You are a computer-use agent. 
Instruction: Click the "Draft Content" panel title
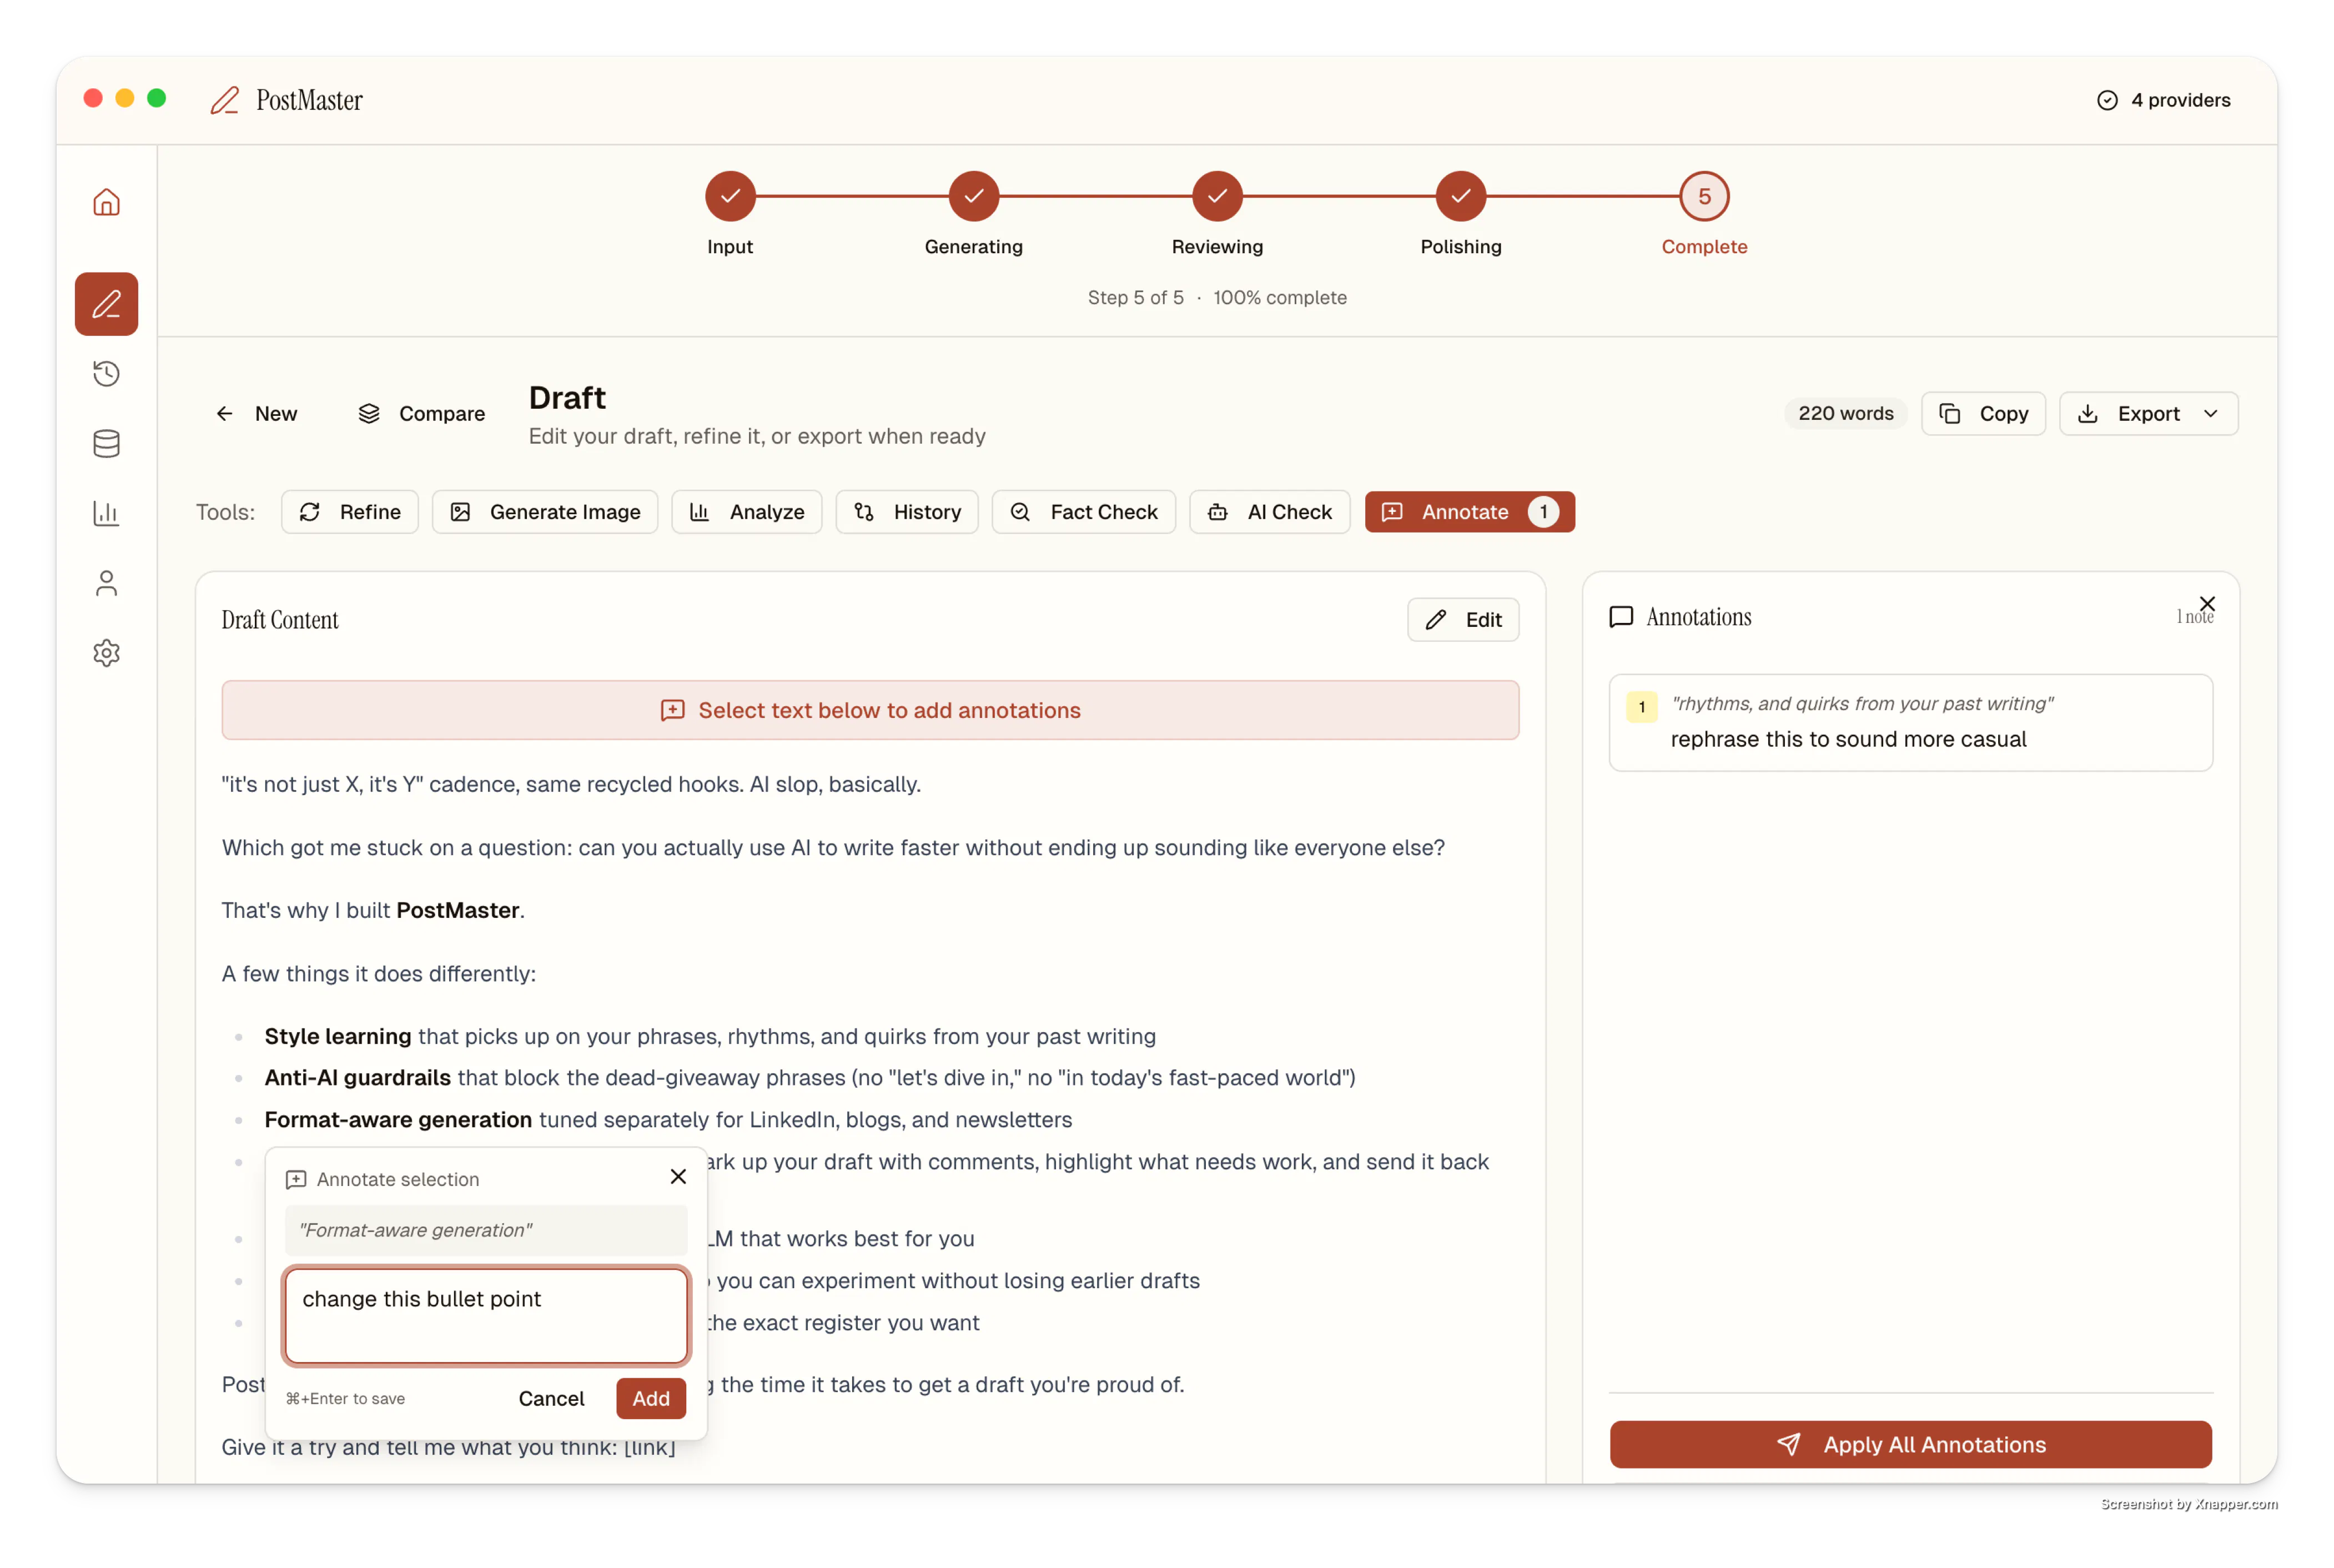tap(280, 620)
